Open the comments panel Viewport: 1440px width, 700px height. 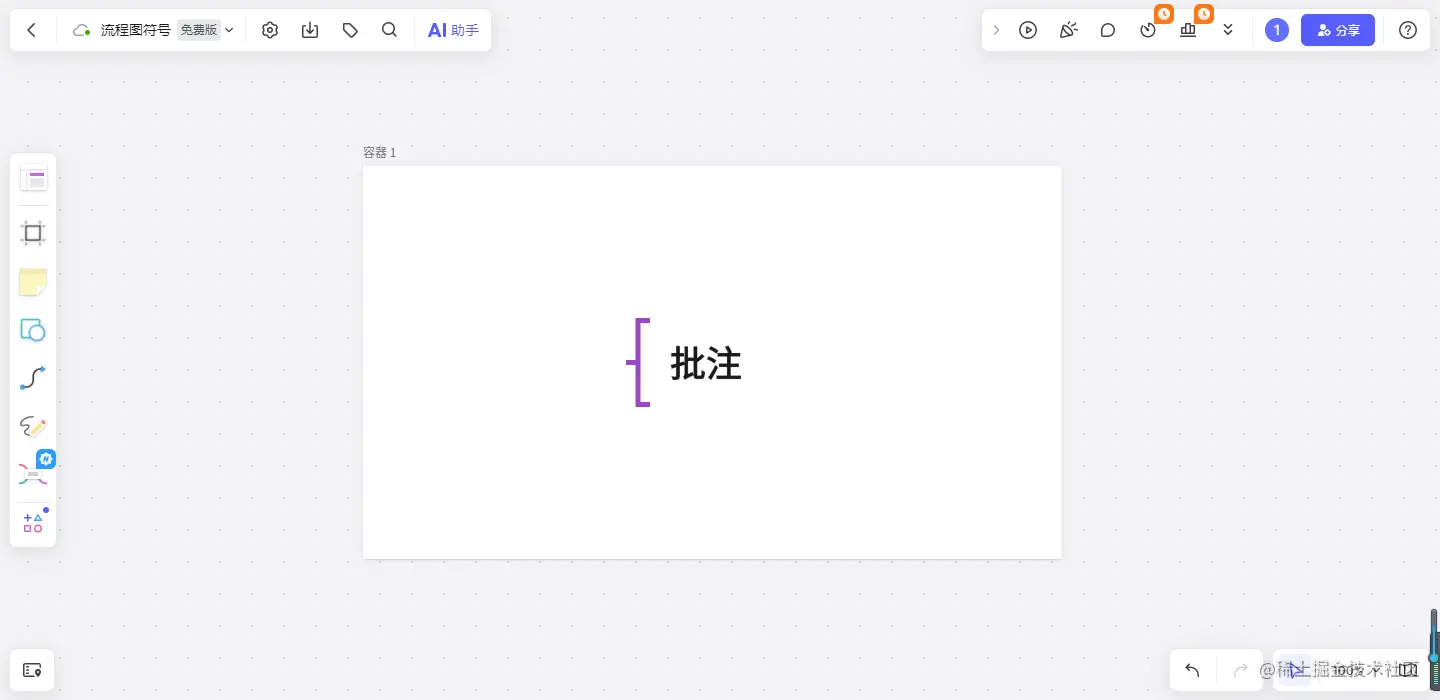1108,30
